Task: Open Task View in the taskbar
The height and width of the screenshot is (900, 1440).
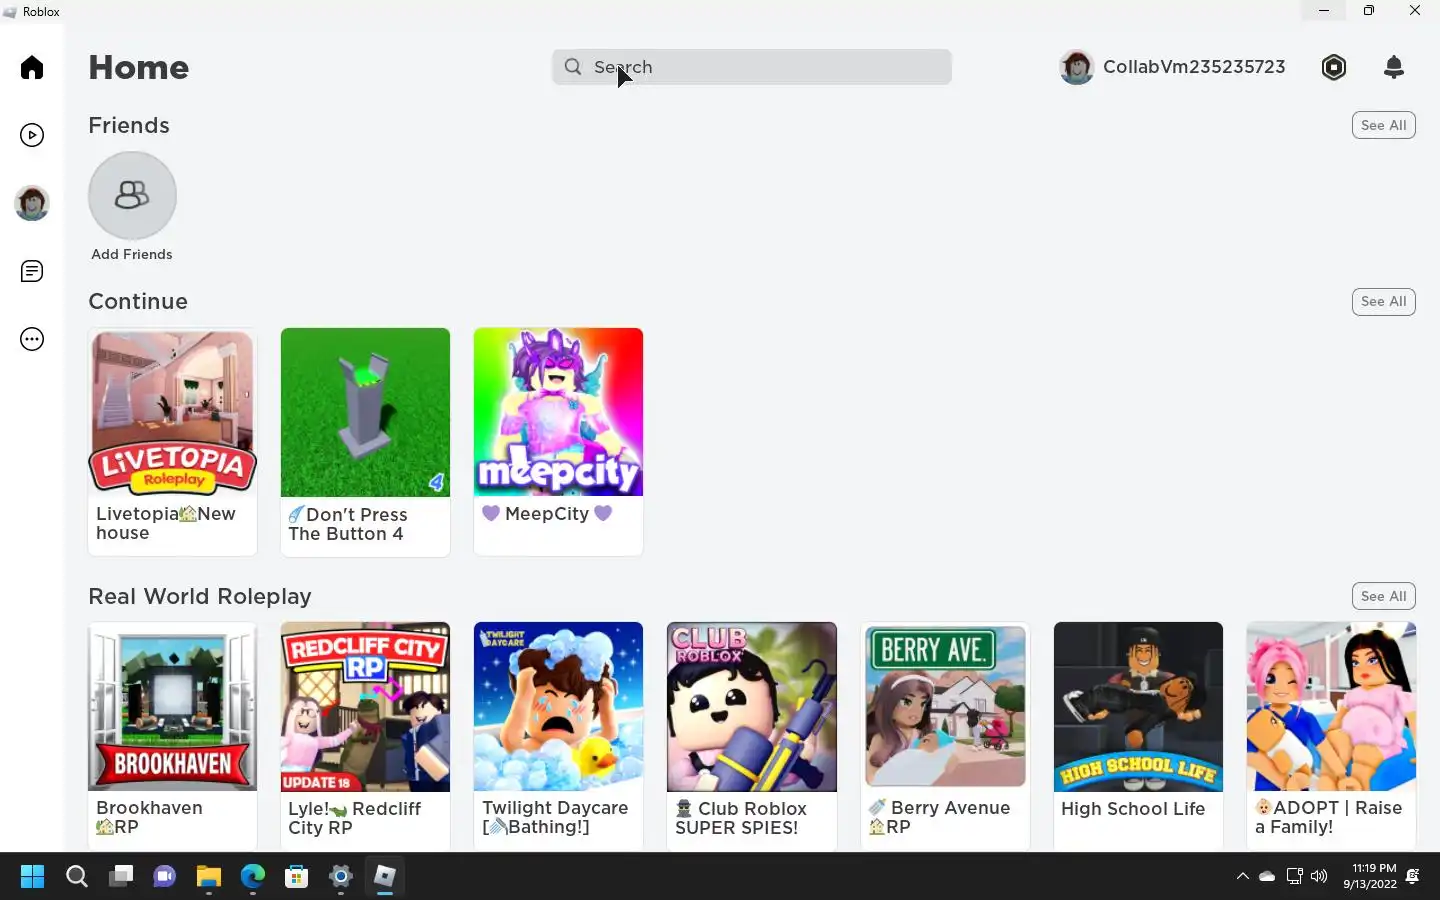Action: (x=121, y=877)
